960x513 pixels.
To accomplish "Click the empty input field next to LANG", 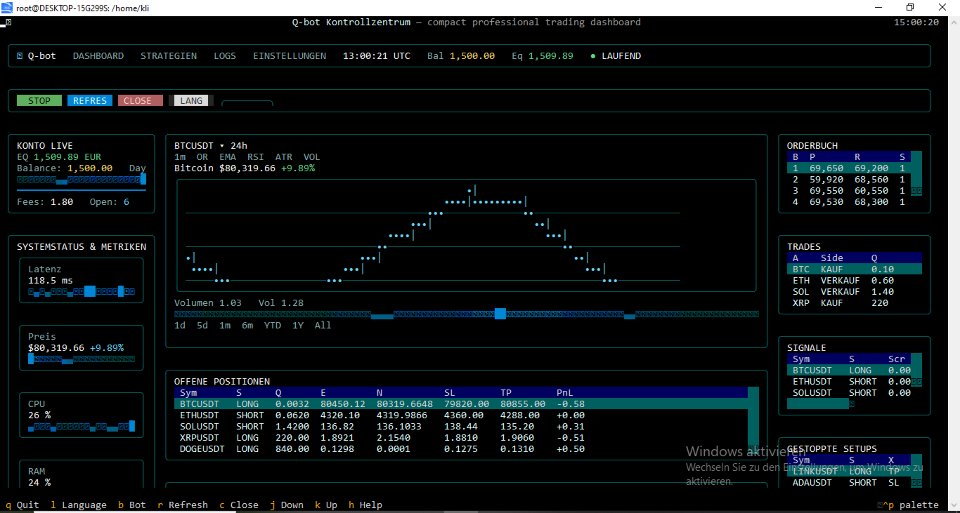I will click(x=247, y=102).
